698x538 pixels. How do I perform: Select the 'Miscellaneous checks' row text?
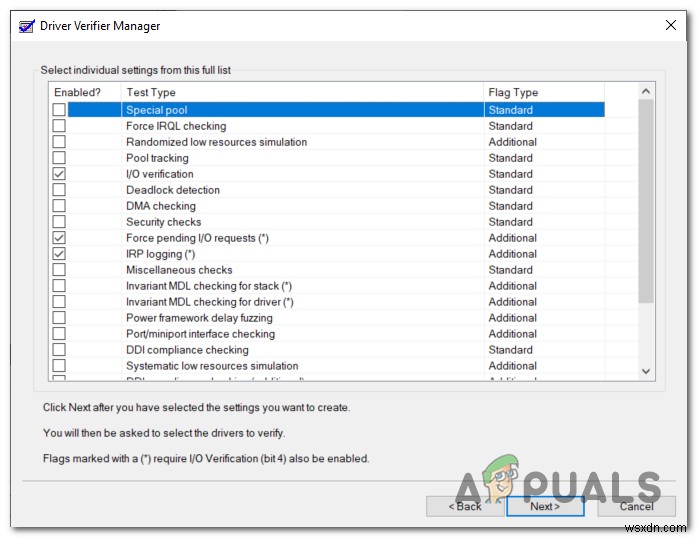click(179, 270)
